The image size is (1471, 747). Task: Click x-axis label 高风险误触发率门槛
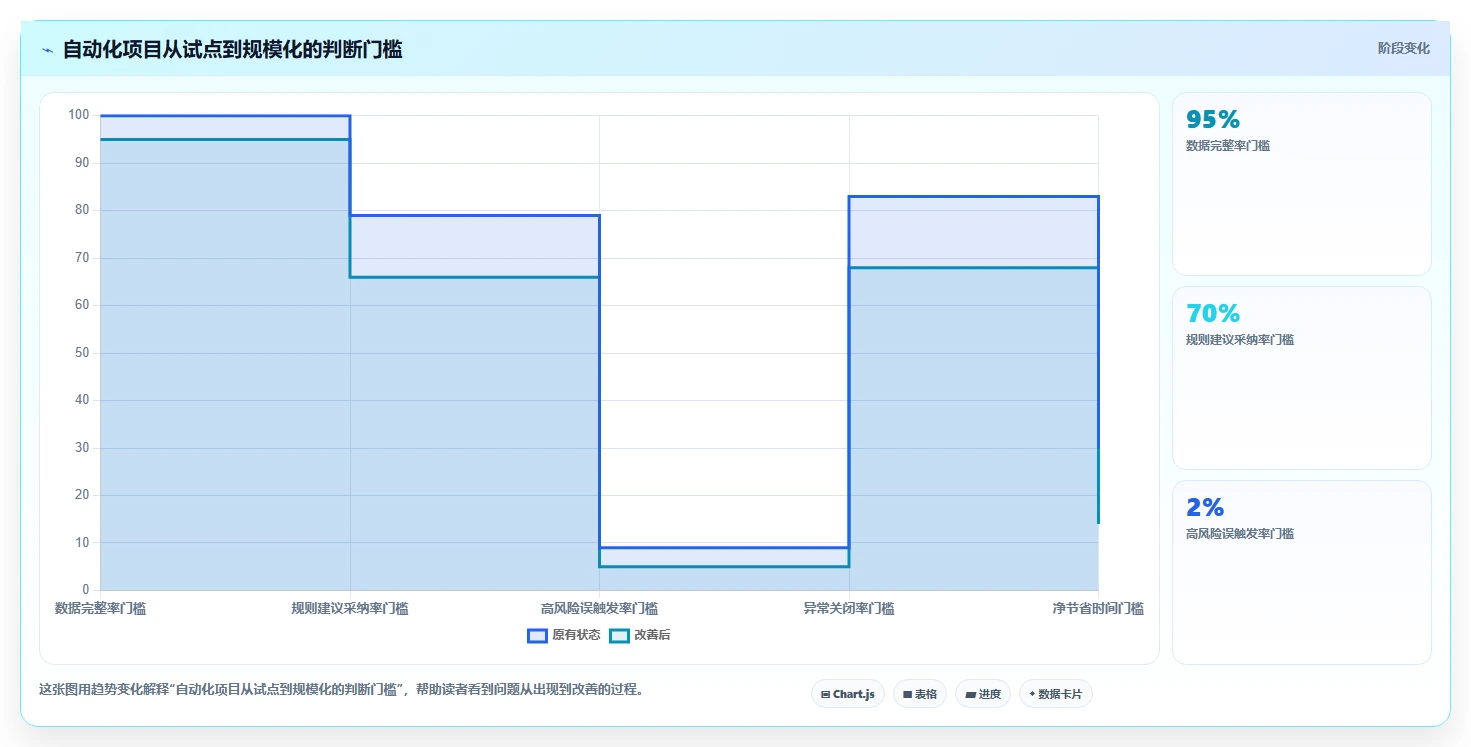pos(599,608)
